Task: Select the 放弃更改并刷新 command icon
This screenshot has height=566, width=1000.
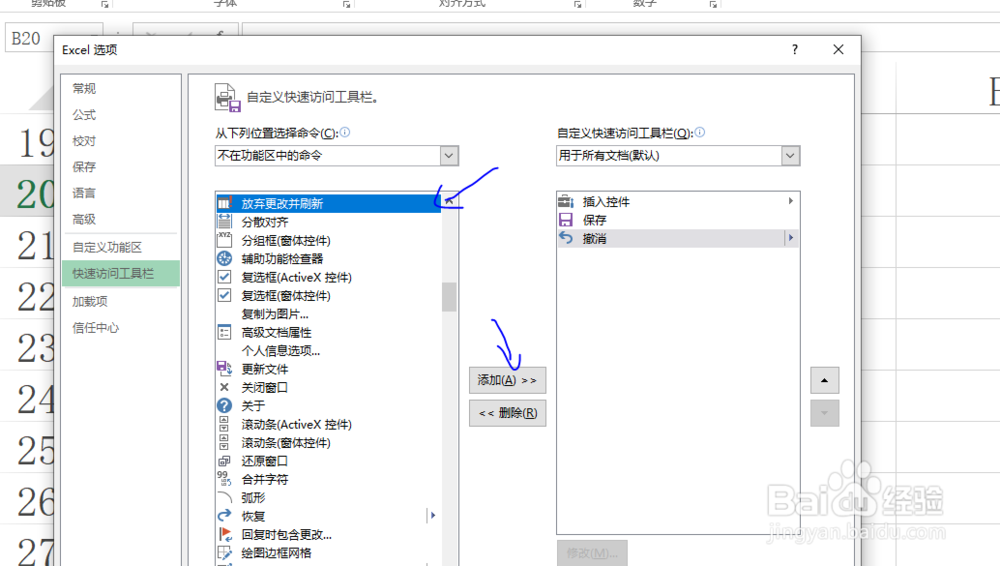Action: coord(224,203)
